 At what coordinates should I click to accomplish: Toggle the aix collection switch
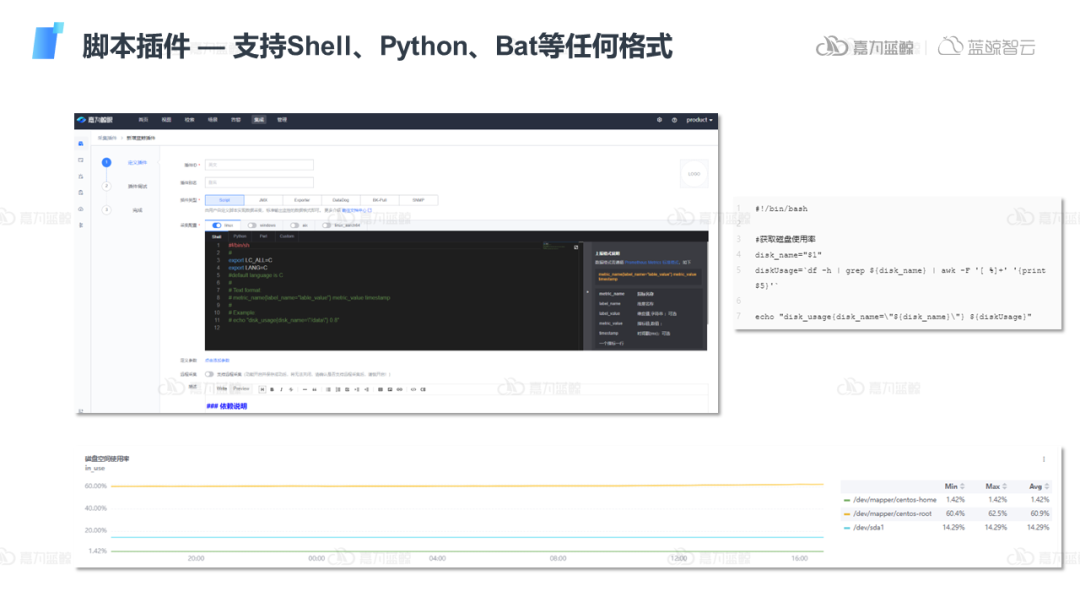(294, 225)
